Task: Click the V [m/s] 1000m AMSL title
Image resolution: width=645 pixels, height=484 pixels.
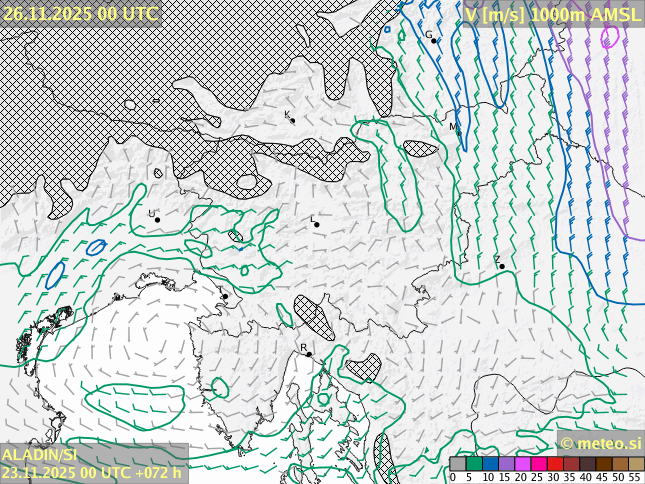Action: [553, 14]
